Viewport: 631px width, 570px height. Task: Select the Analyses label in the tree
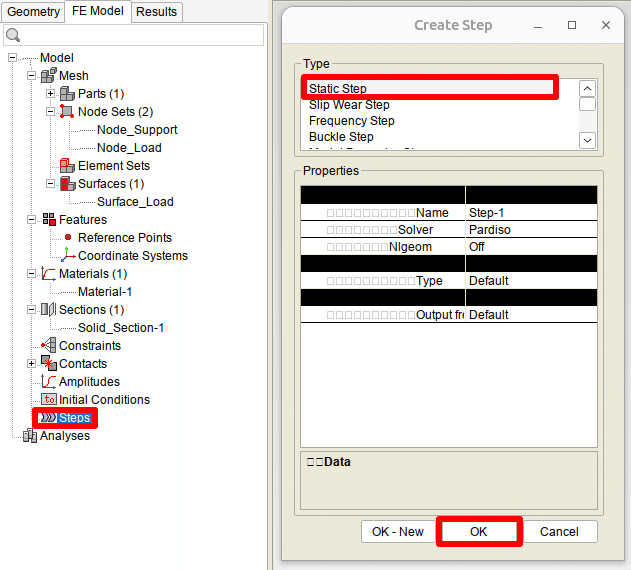[65, 436]
